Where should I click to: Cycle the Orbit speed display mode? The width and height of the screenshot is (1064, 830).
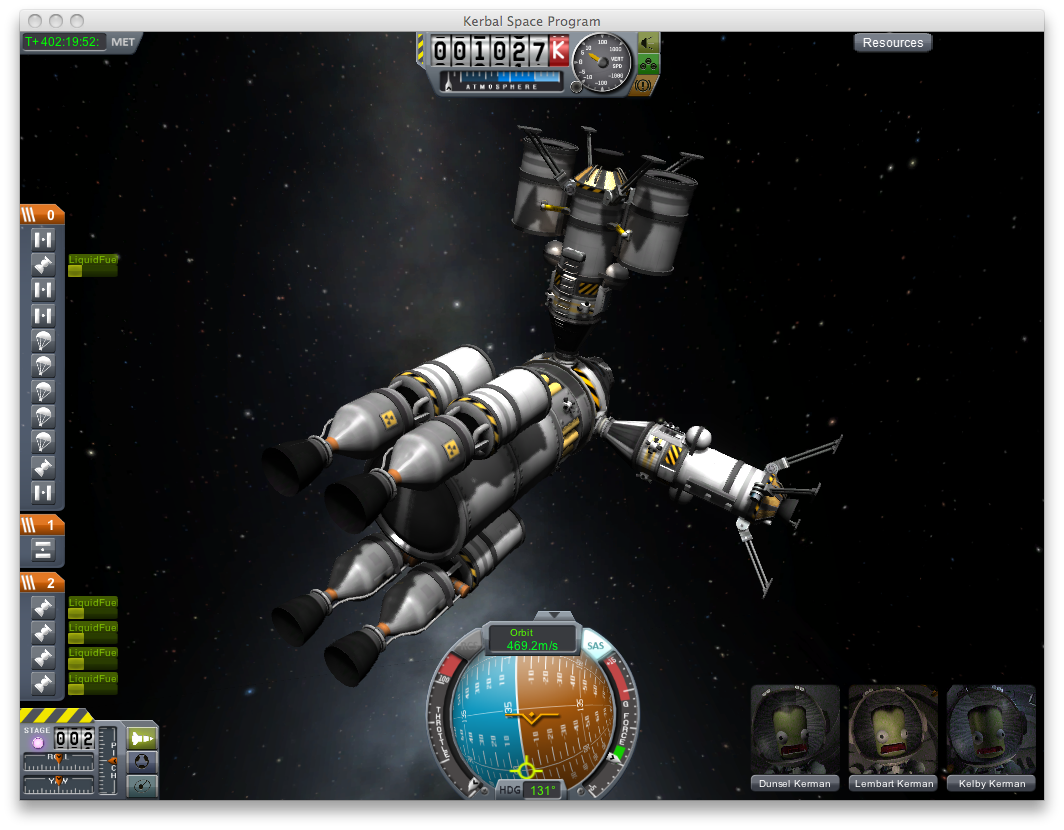532,639
